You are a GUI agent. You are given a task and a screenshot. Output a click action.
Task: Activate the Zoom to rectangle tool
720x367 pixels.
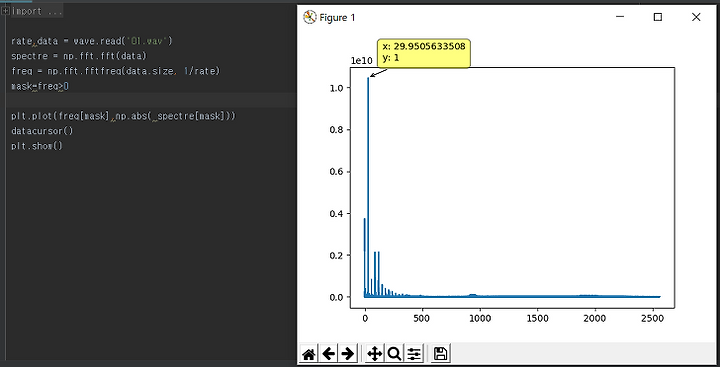click(394, 354)
